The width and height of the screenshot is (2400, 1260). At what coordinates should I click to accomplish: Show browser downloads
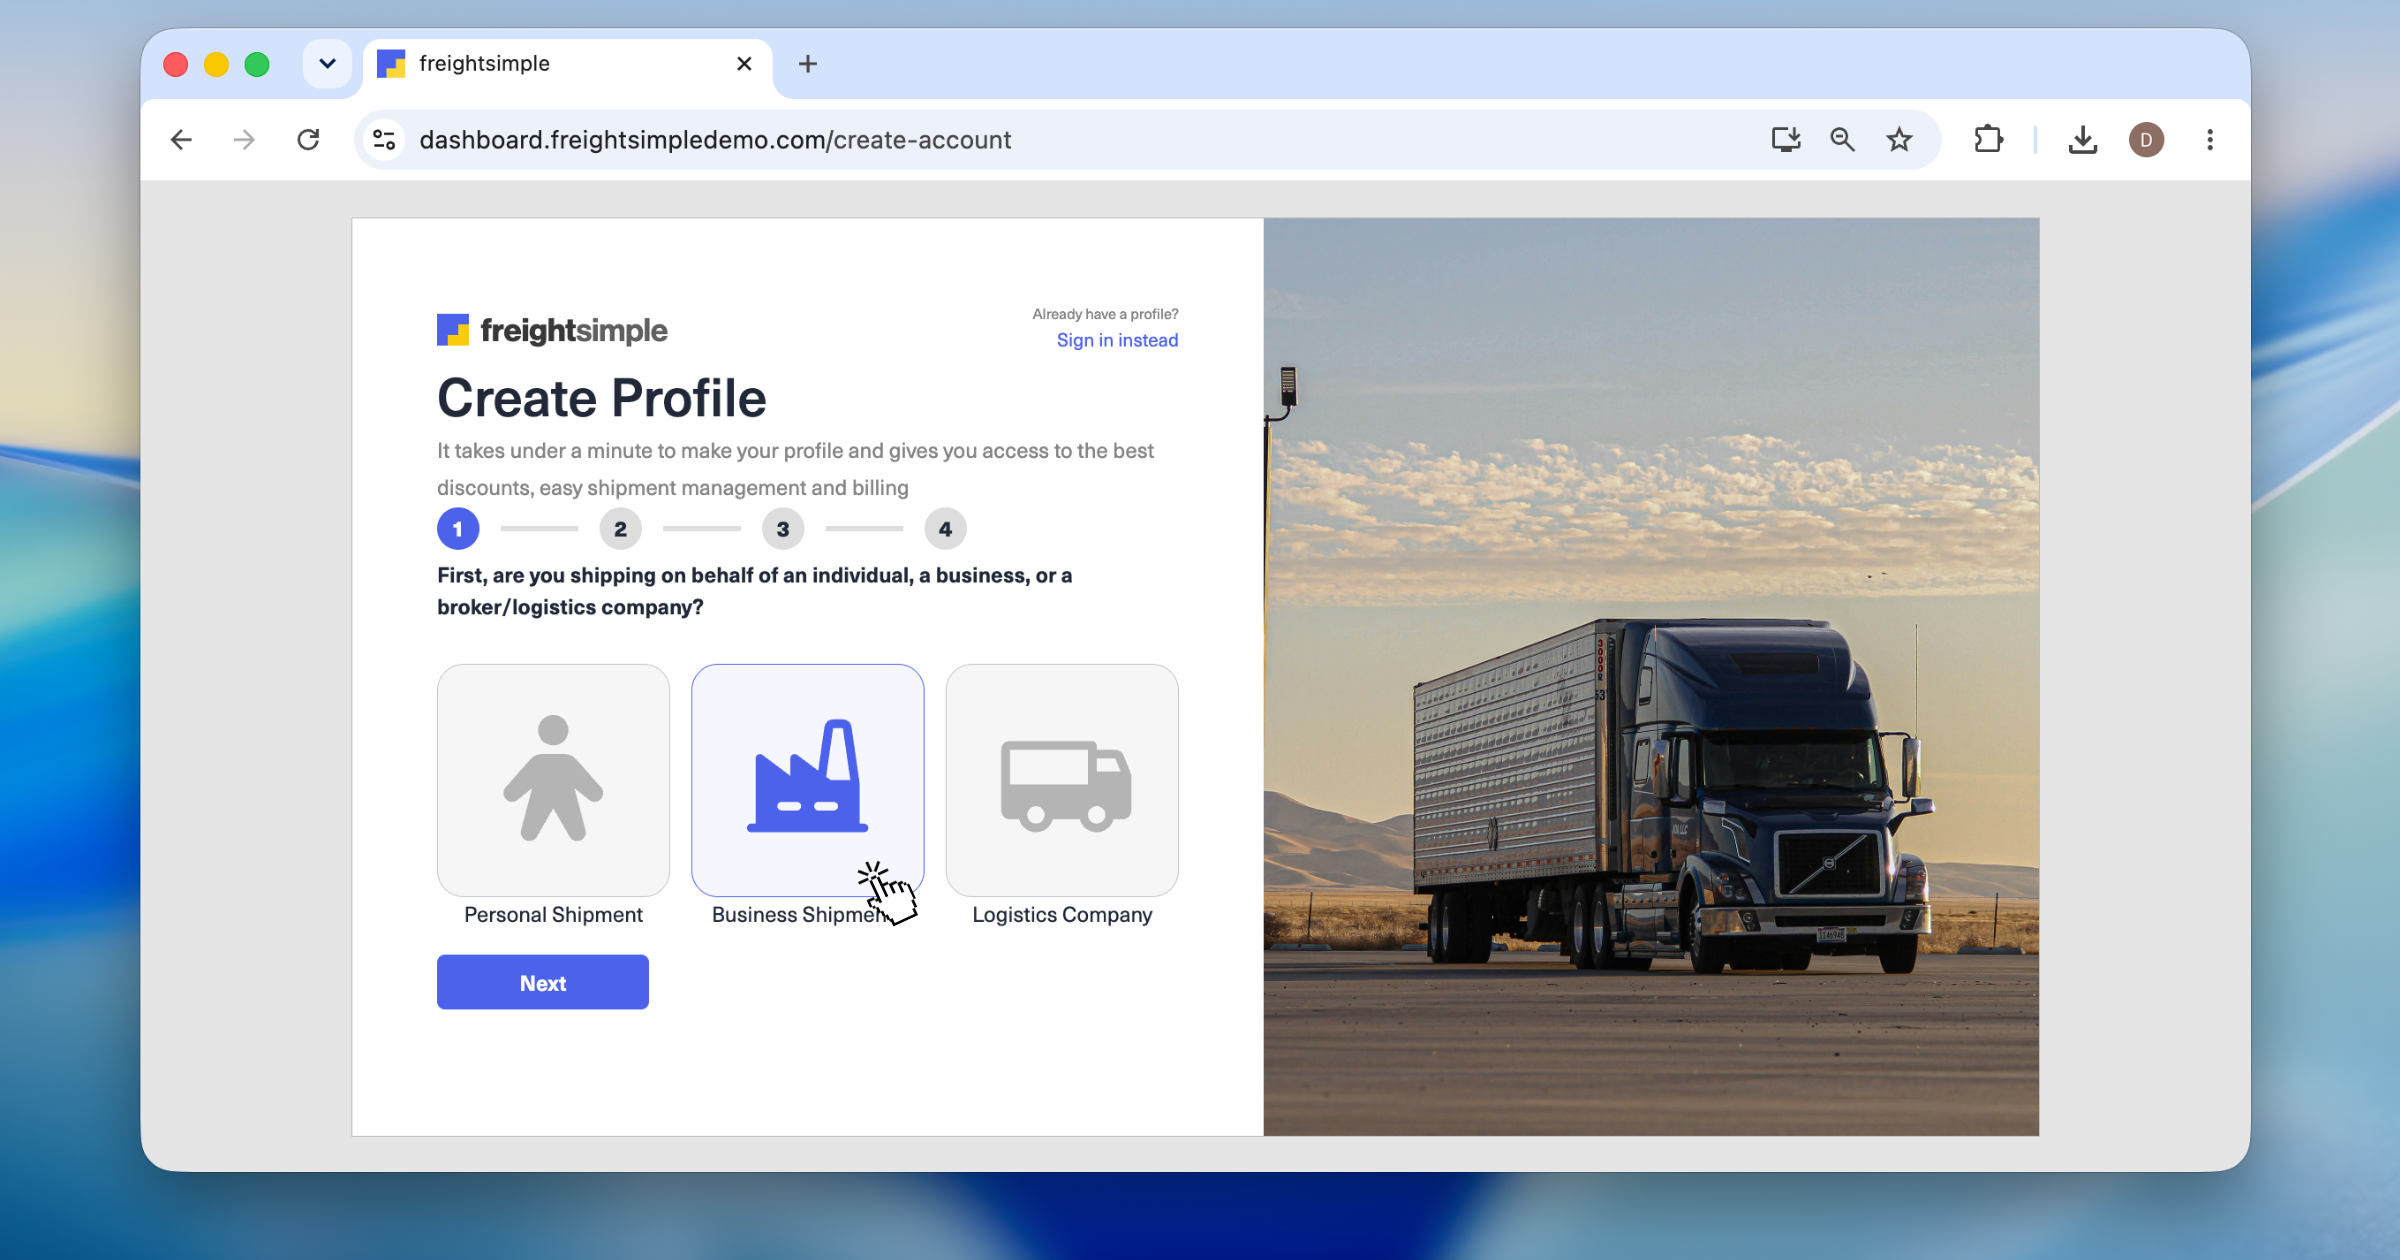2083,140
